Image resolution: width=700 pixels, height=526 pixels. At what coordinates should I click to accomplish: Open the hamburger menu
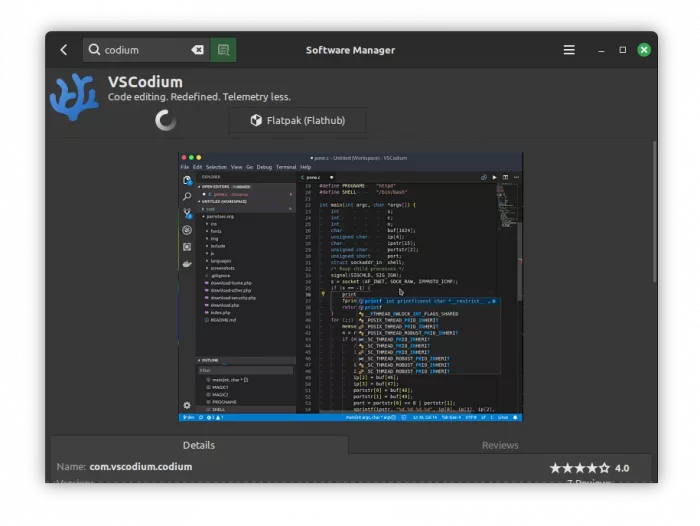coord(569,50)
